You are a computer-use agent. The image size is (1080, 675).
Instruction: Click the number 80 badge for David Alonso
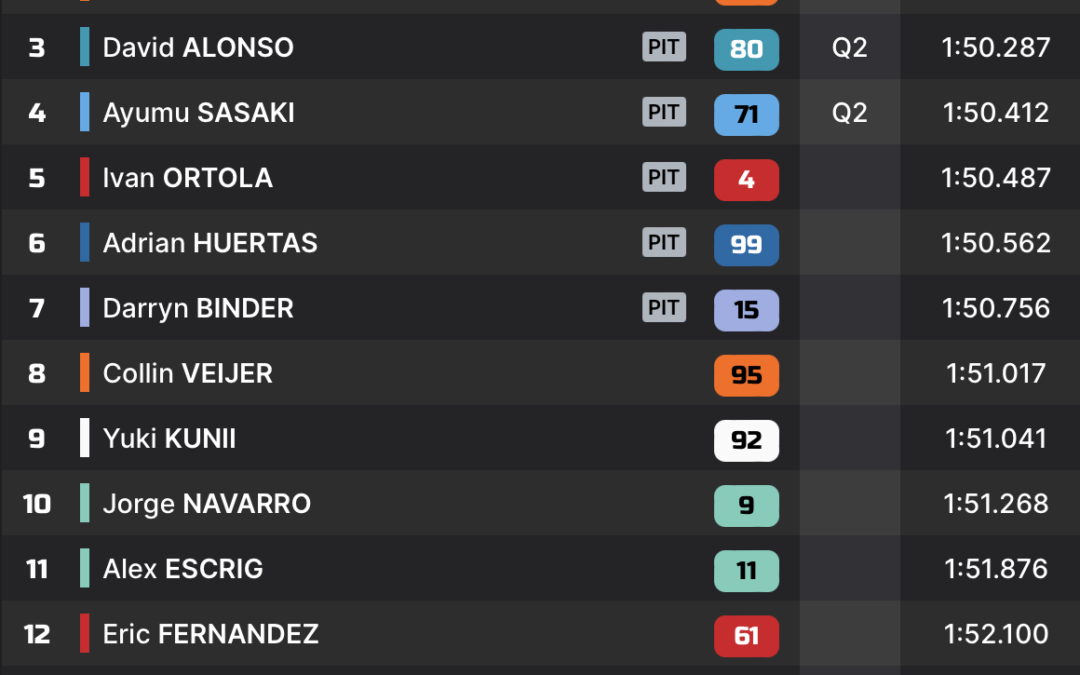pyautogui.click(x=747, y=49)
